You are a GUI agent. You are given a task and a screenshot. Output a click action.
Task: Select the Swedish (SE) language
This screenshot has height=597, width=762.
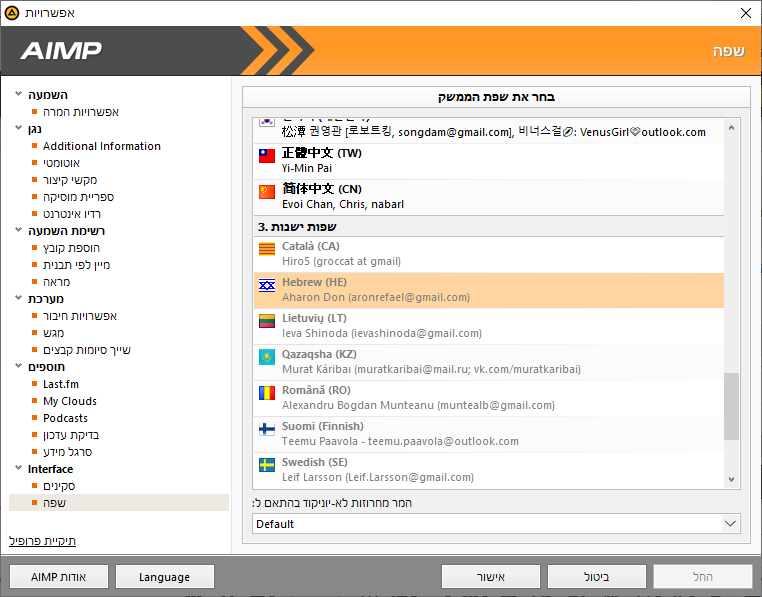(489, 471)
